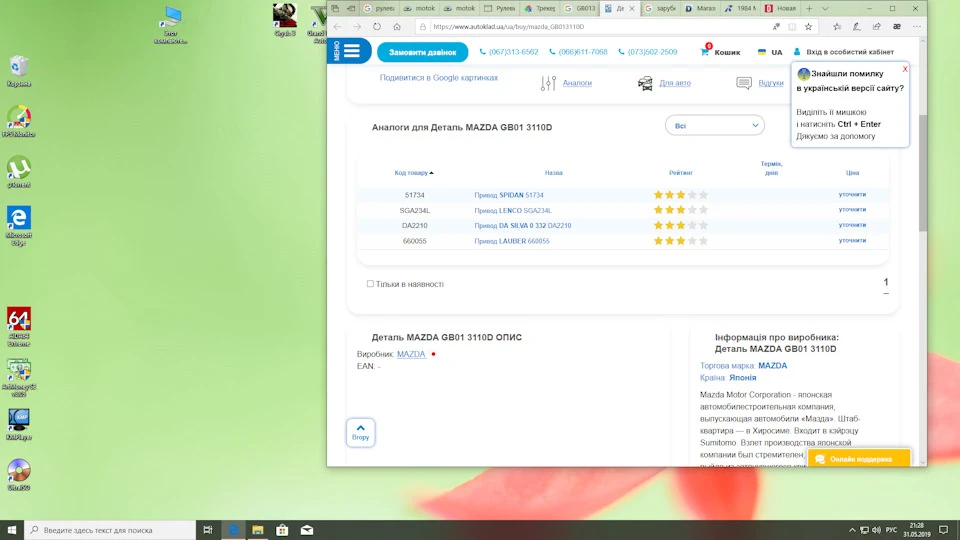Open the Всі filter dropdown
This screenshot has width=960, height=540.
(714, 126)
